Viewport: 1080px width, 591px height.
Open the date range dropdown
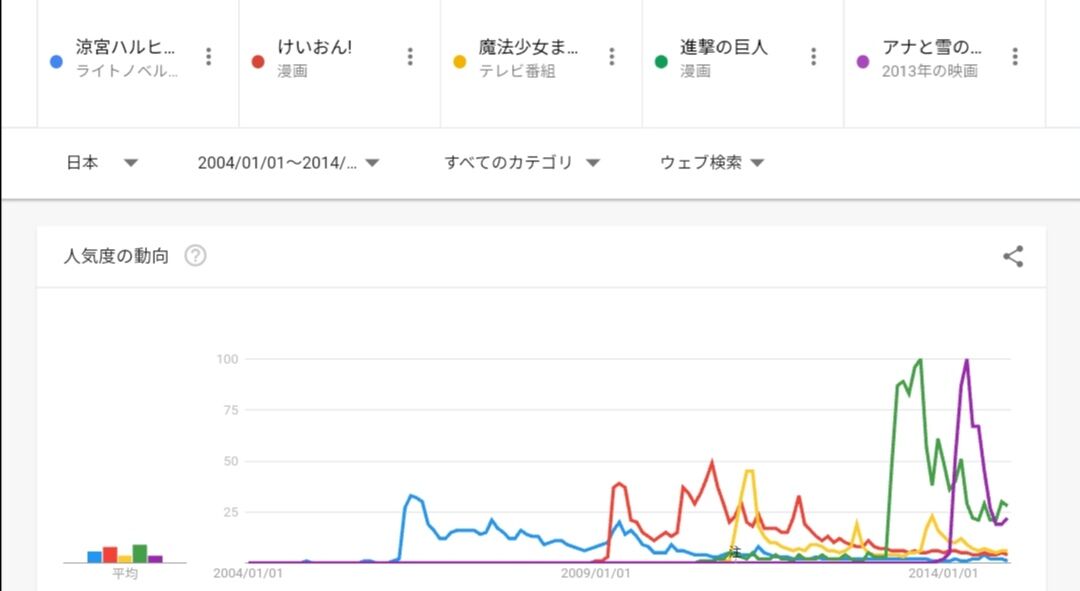pyautogui.click(x=288, y=163)
